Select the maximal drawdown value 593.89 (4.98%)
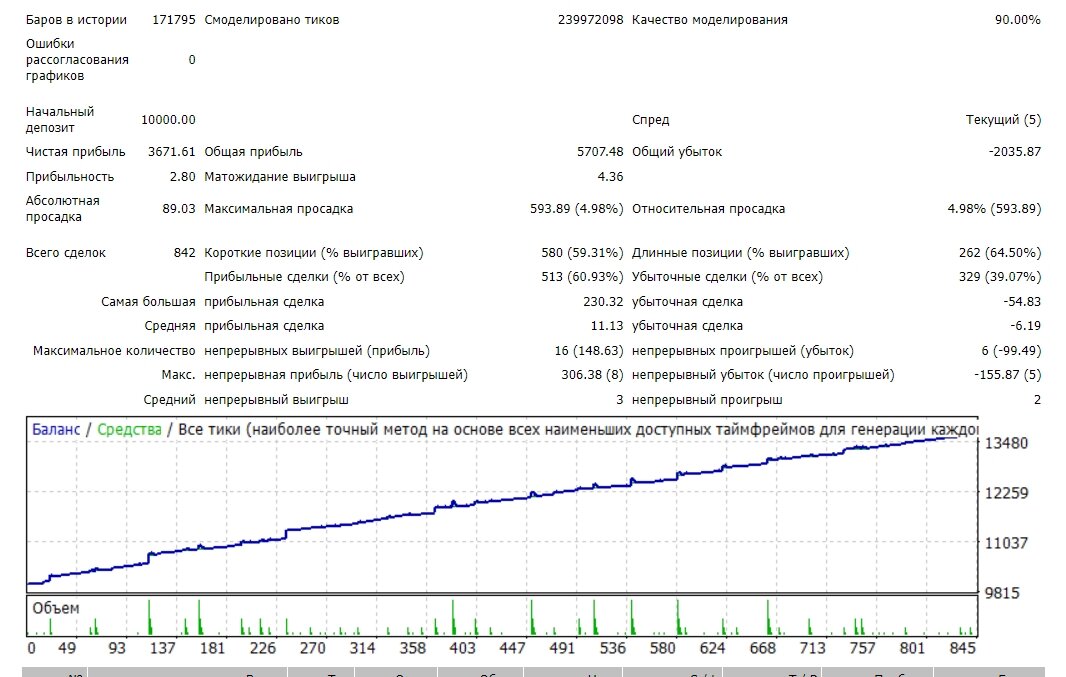Viewport: 1066px width, 677px height. [x=577, y=209]
